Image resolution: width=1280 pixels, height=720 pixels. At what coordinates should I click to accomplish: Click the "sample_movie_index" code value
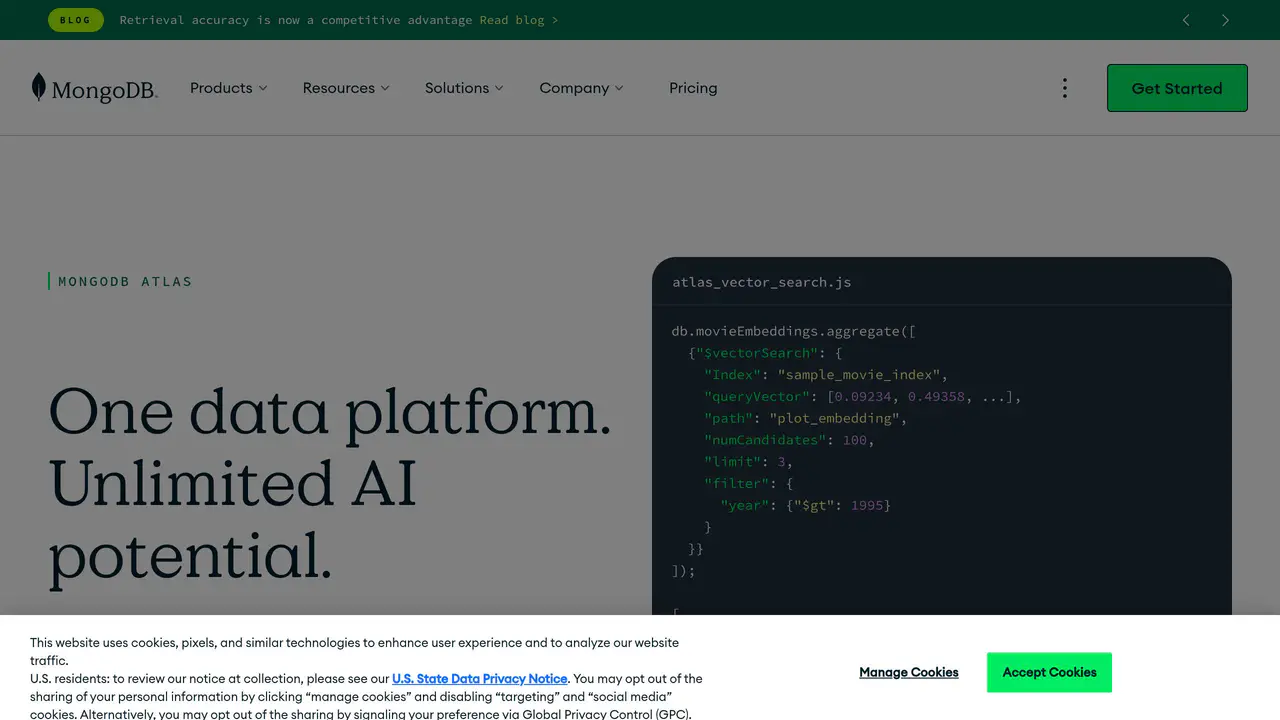[x=859, y=375]
